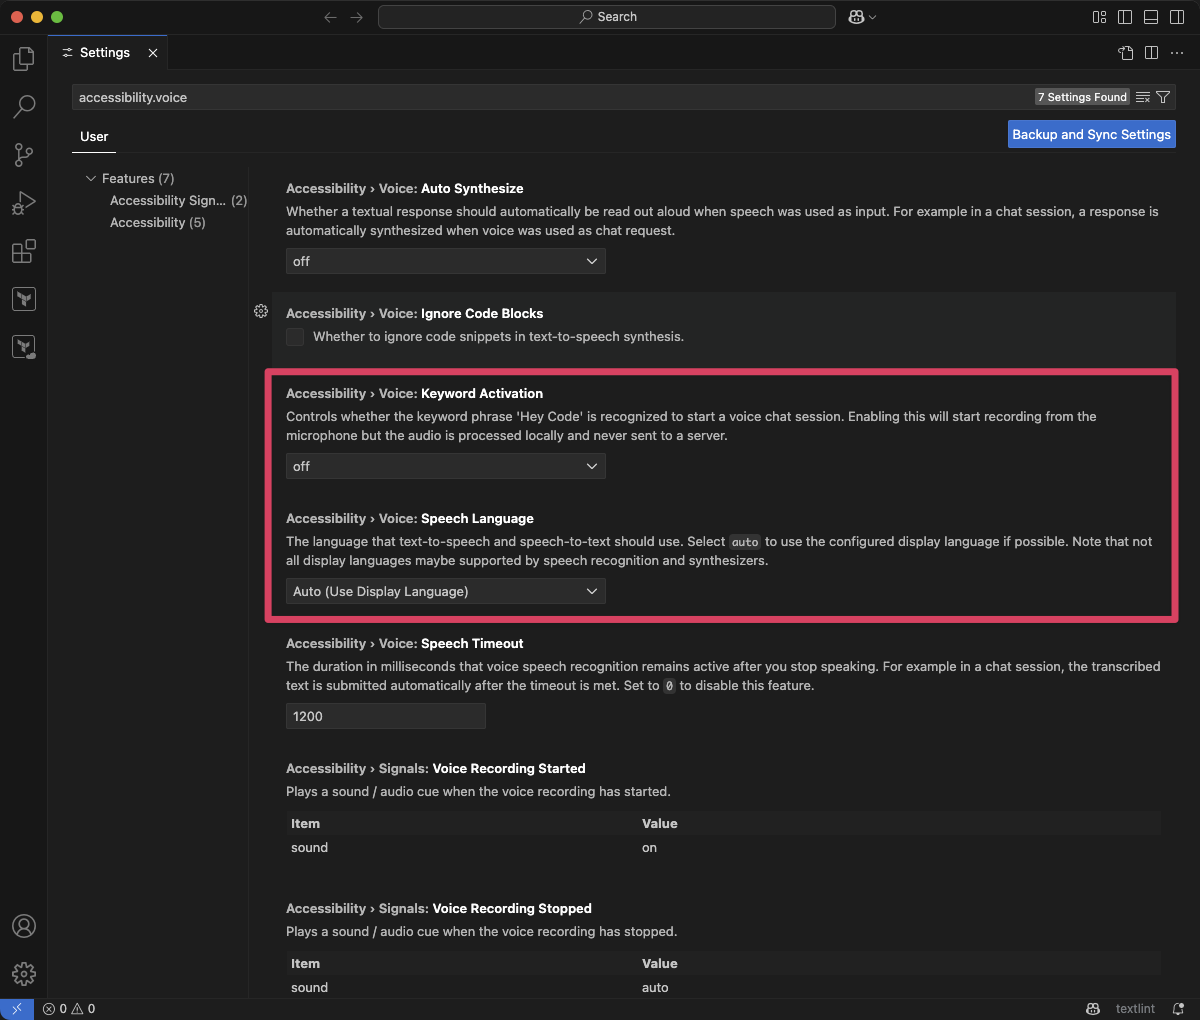Open the Run and Debug view

(x=24, y=203)
